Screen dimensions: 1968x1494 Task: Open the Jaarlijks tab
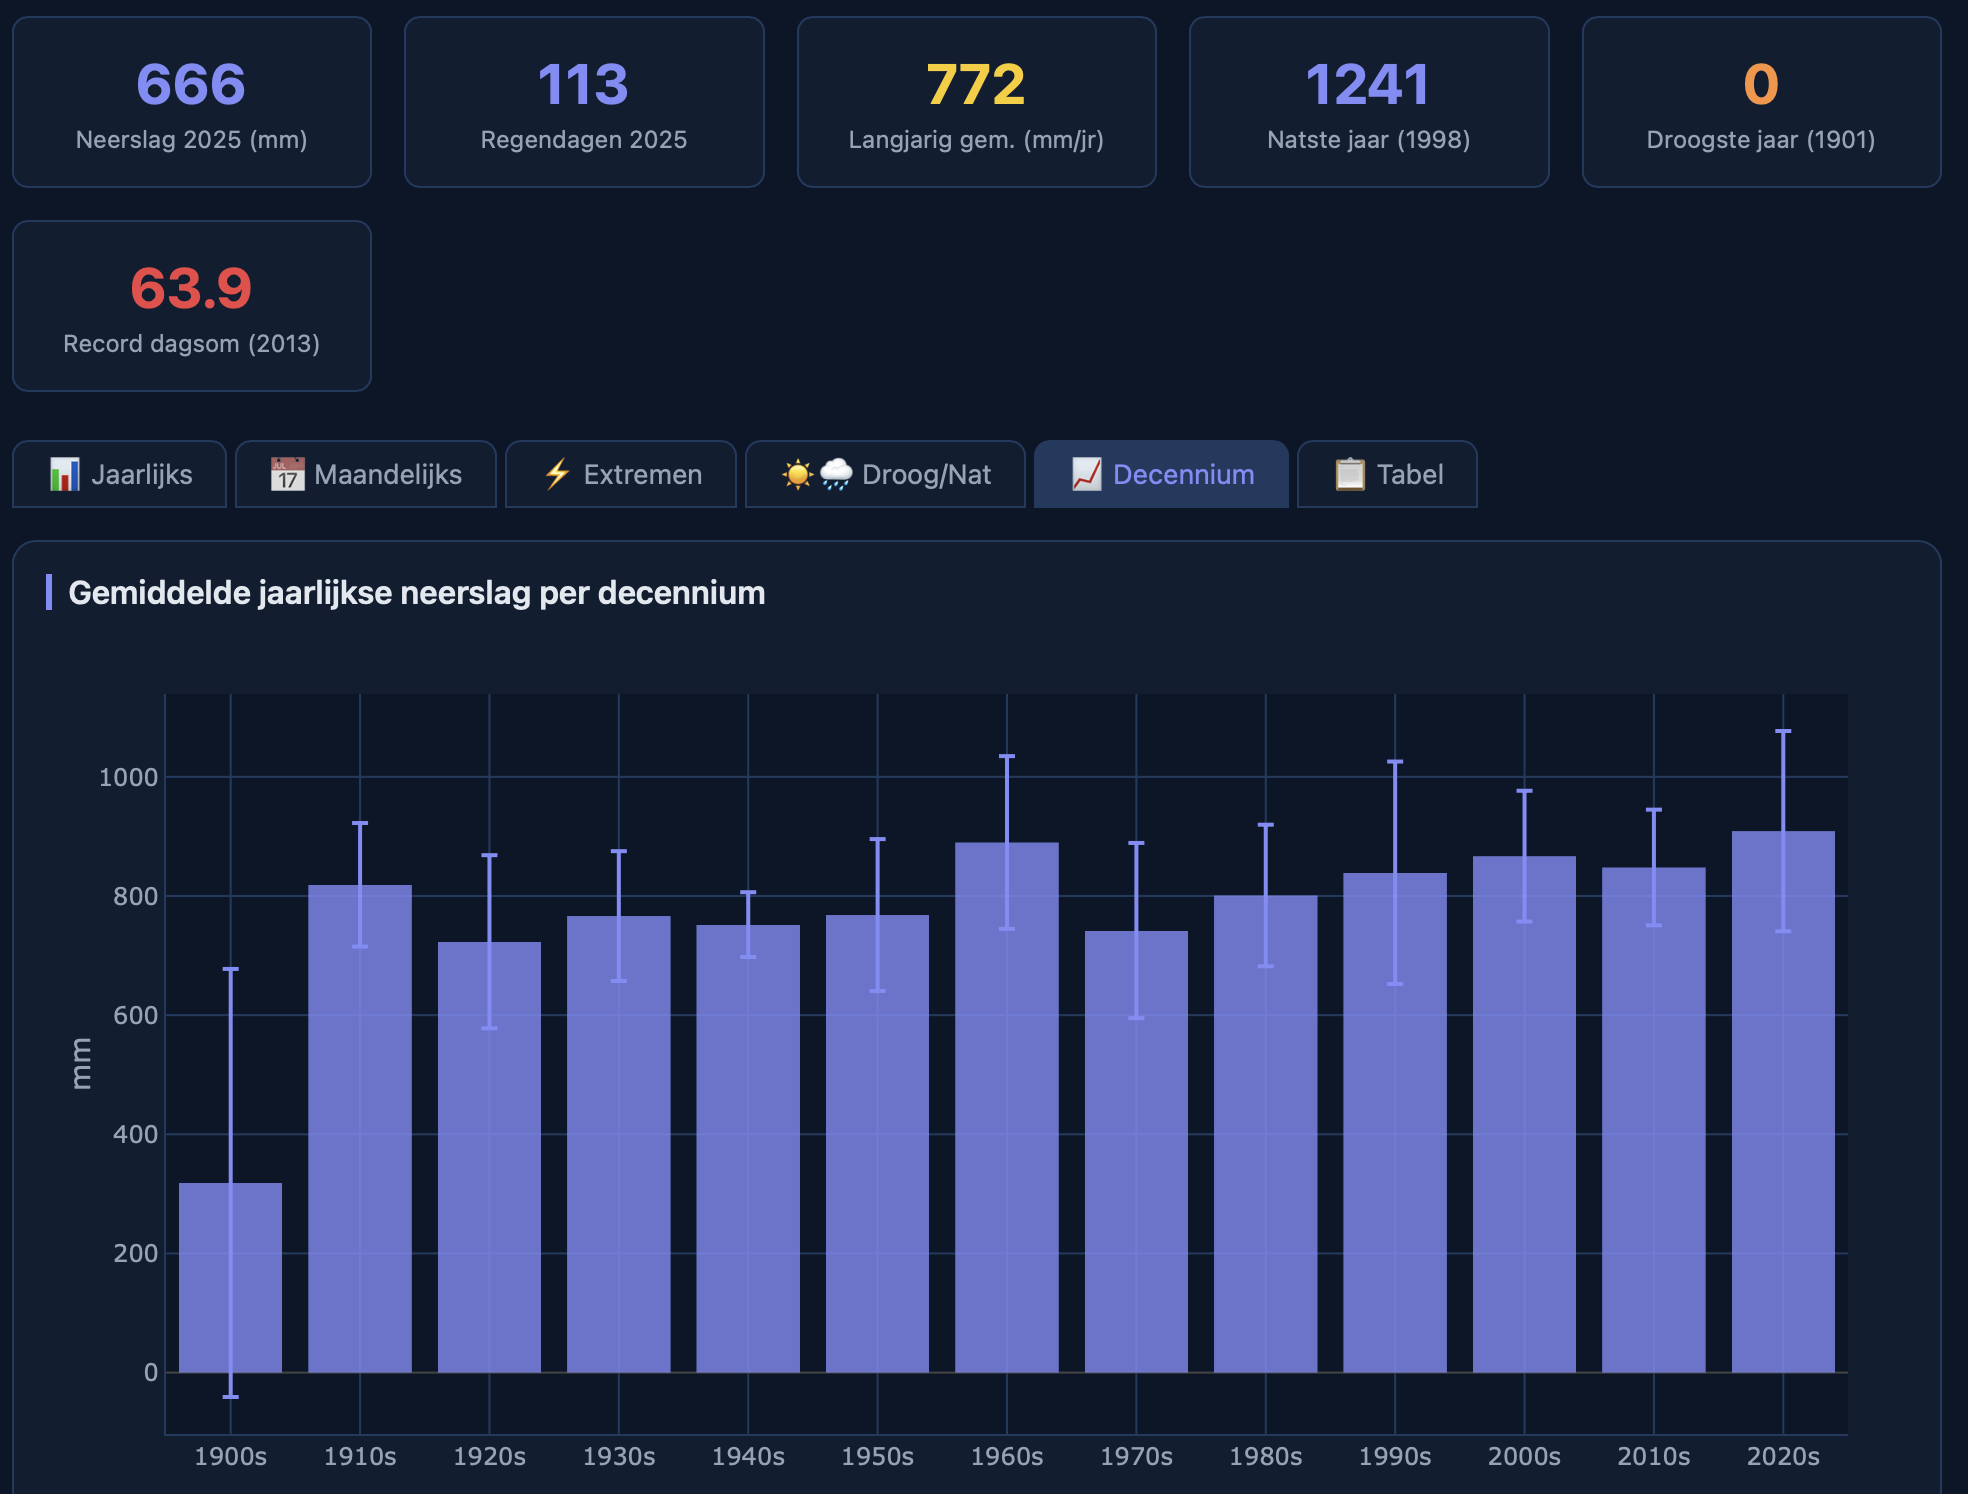[x=141, y=474]
